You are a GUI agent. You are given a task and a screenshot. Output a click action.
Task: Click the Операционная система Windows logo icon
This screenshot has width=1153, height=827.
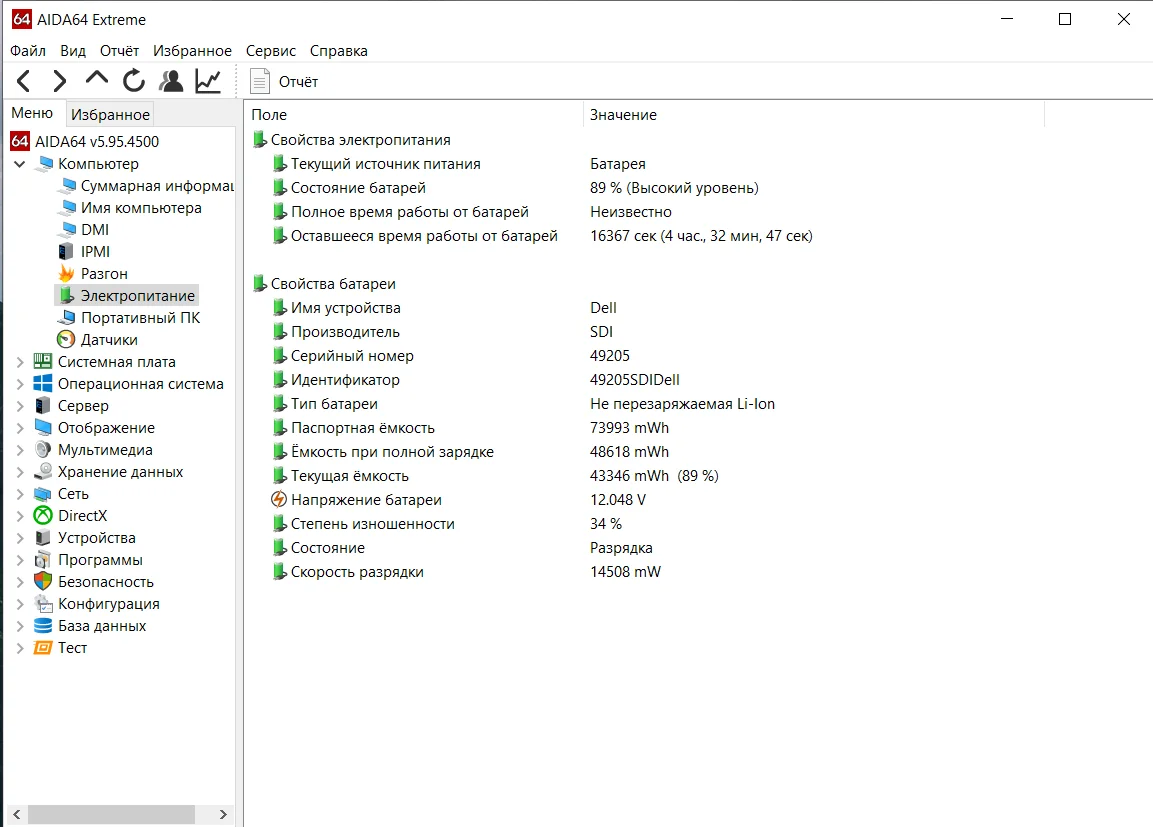coord(43,384)
